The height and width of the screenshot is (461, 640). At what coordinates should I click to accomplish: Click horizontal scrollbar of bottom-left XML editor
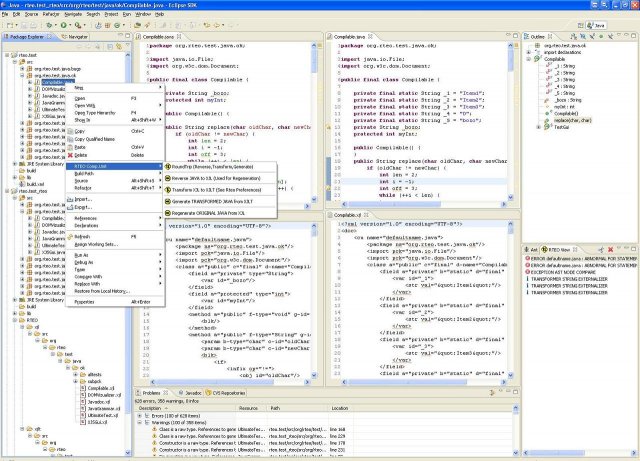click(230, 382)
